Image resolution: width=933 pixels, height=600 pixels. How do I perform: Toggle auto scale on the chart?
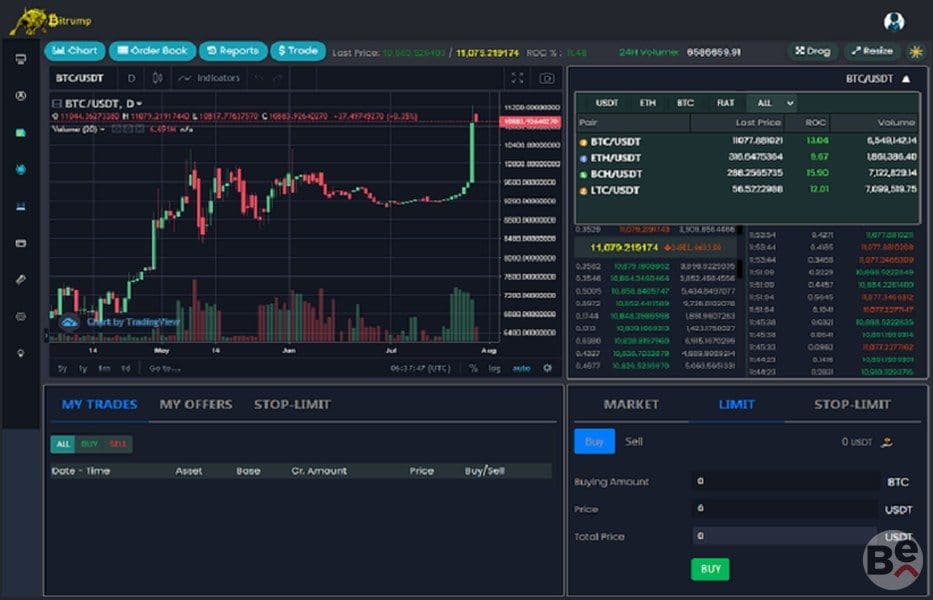click(x=521, y=368)
